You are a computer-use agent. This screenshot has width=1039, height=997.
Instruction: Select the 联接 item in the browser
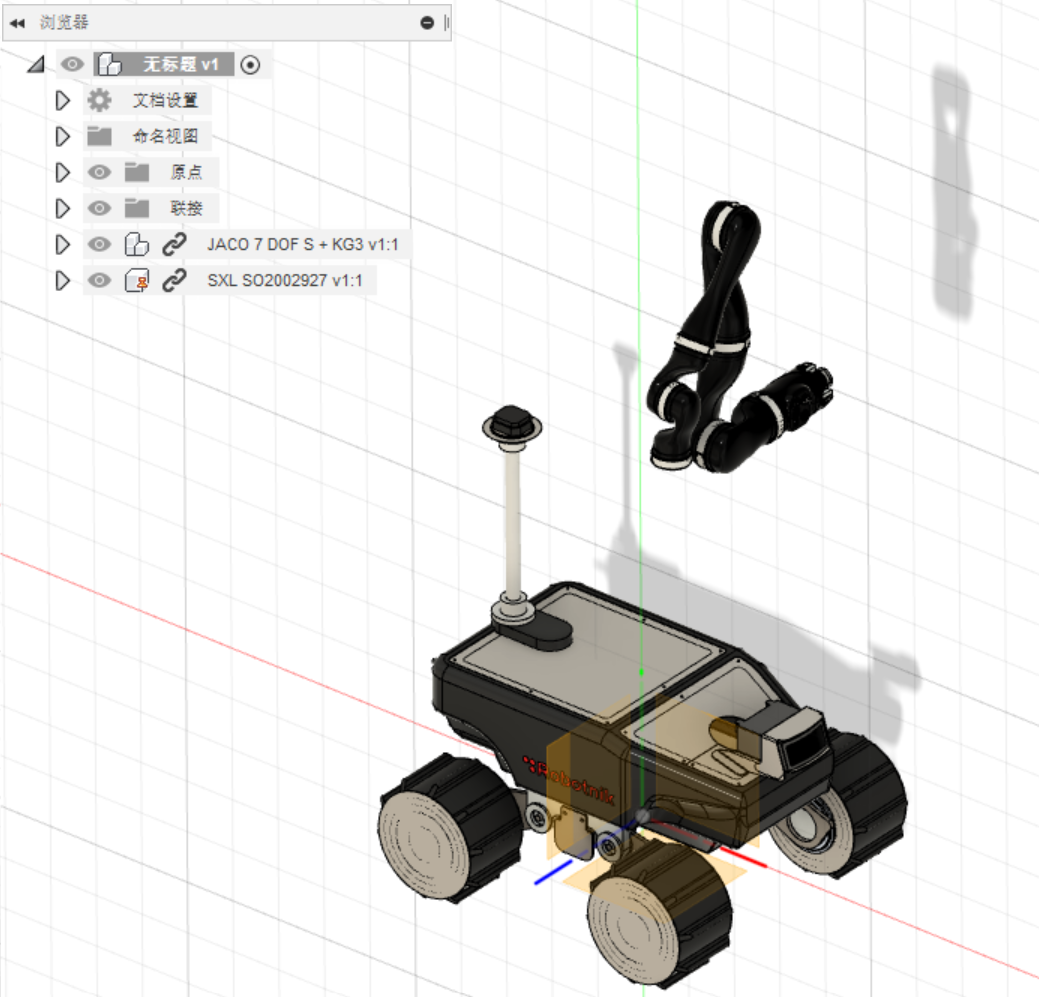(x=184, y=208)
